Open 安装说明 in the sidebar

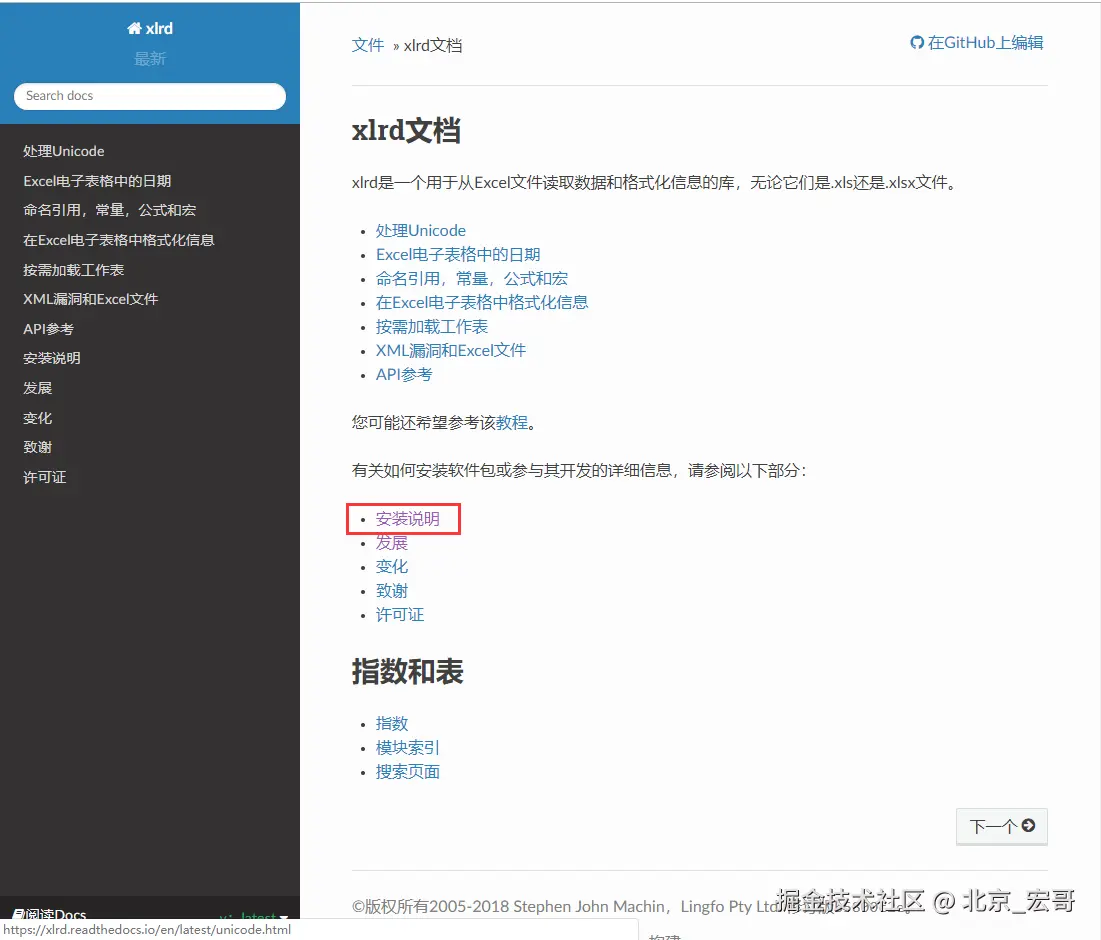52,359
